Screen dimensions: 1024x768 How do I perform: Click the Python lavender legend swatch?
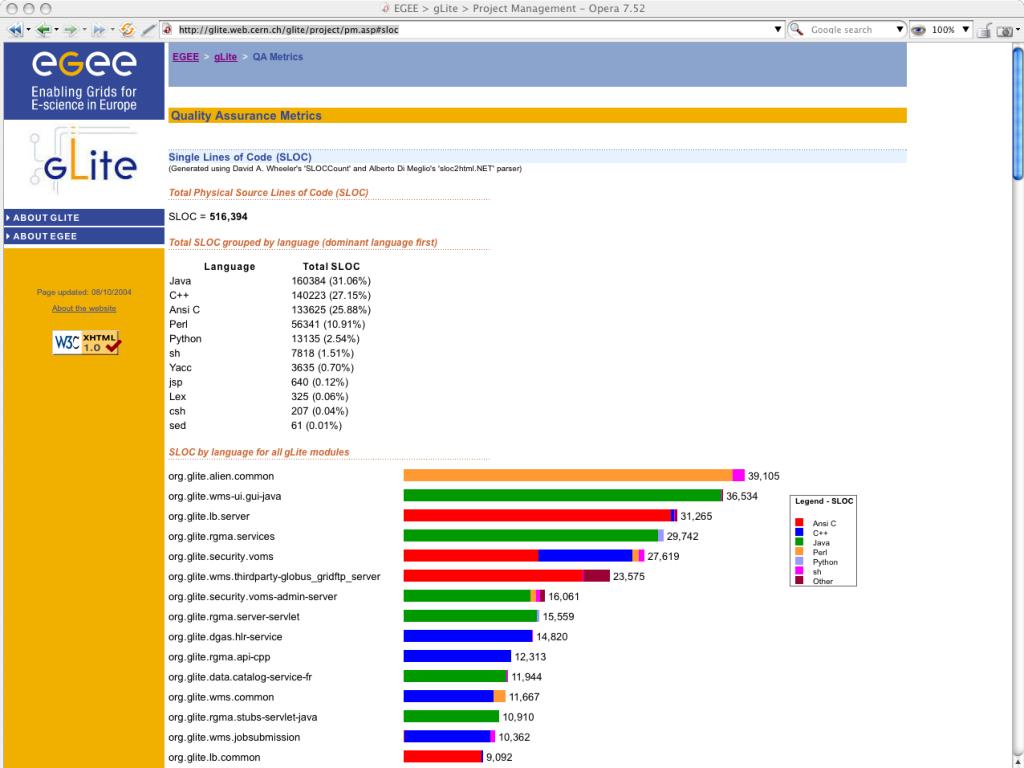pyautogui.click(x=799, y=561)
